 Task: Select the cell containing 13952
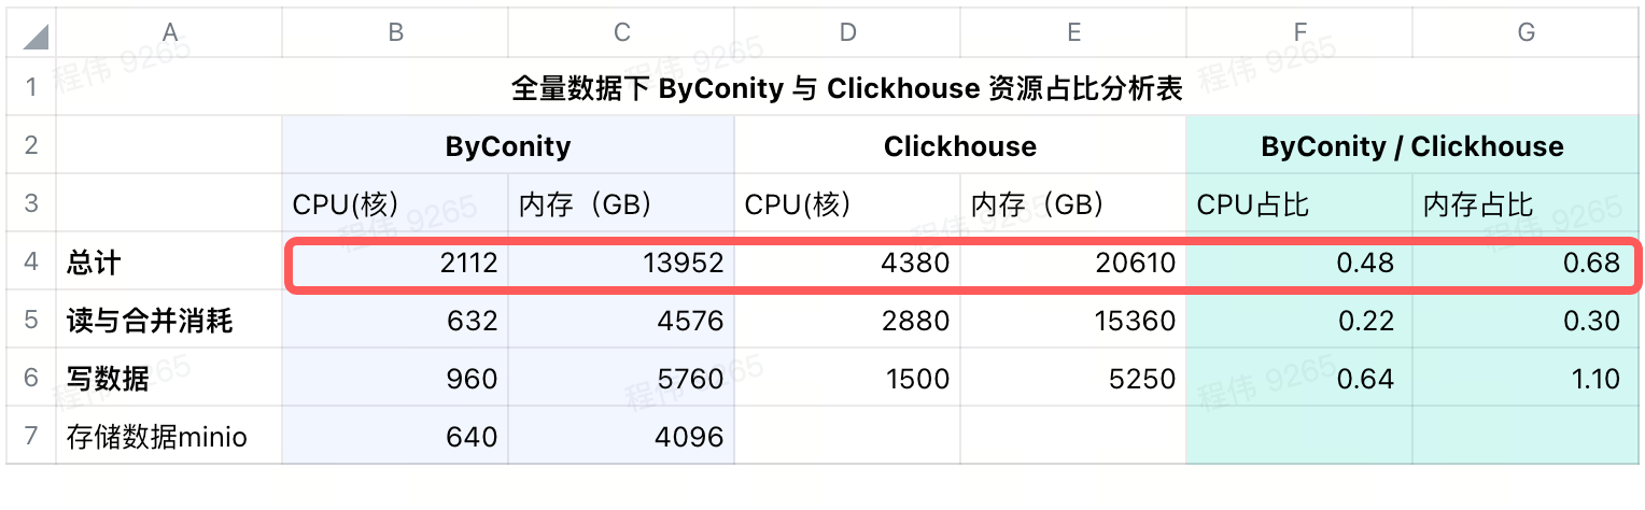[x=621, y=262]
